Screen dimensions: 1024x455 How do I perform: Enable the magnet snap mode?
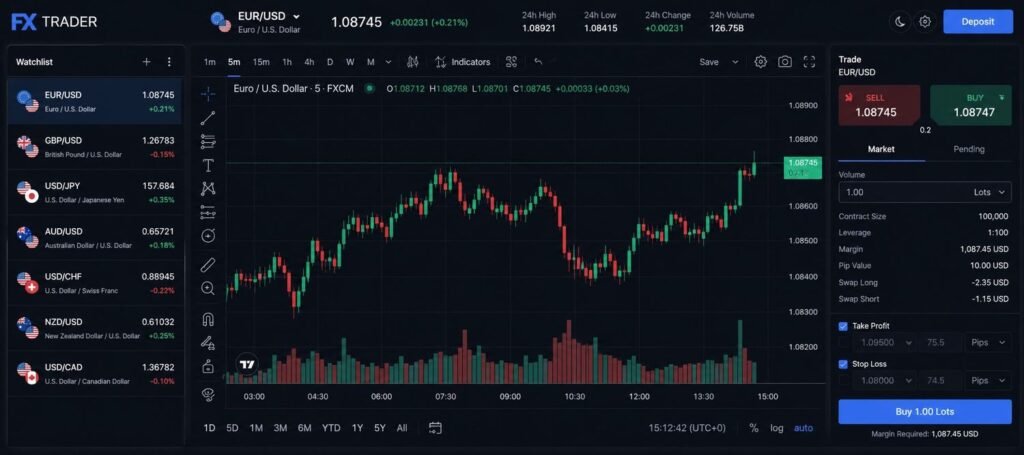pyautogui.click(x=208, y=320)
